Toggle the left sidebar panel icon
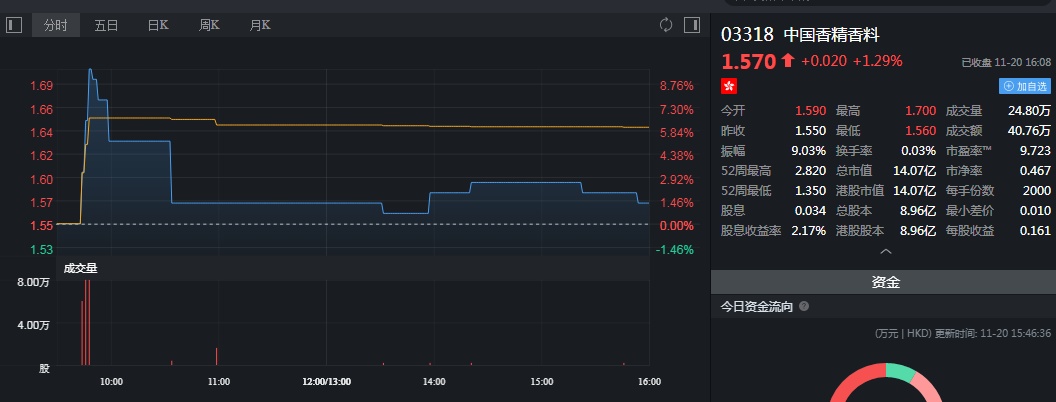This screenshot has width=1056, height=402. (x=14, y=25)
